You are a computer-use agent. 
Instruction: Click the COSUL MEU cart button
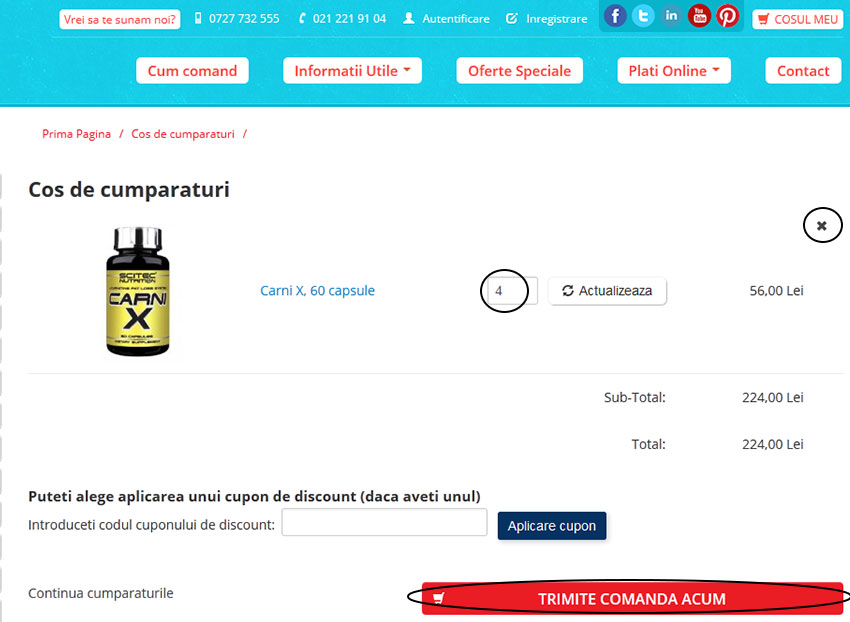click(x=797, y=20)
